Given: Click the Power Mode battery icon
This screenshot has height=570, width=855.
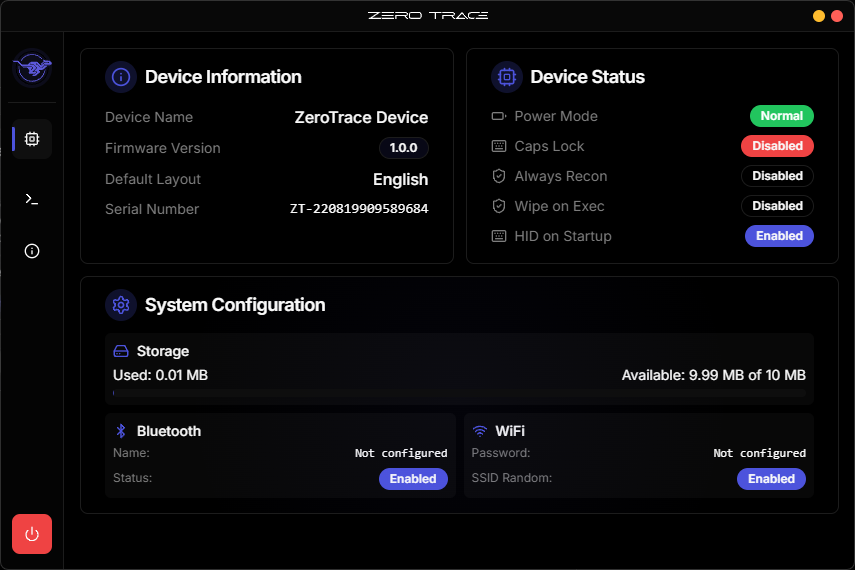Looking at the screenshot, I should click(x=499, y=116).
